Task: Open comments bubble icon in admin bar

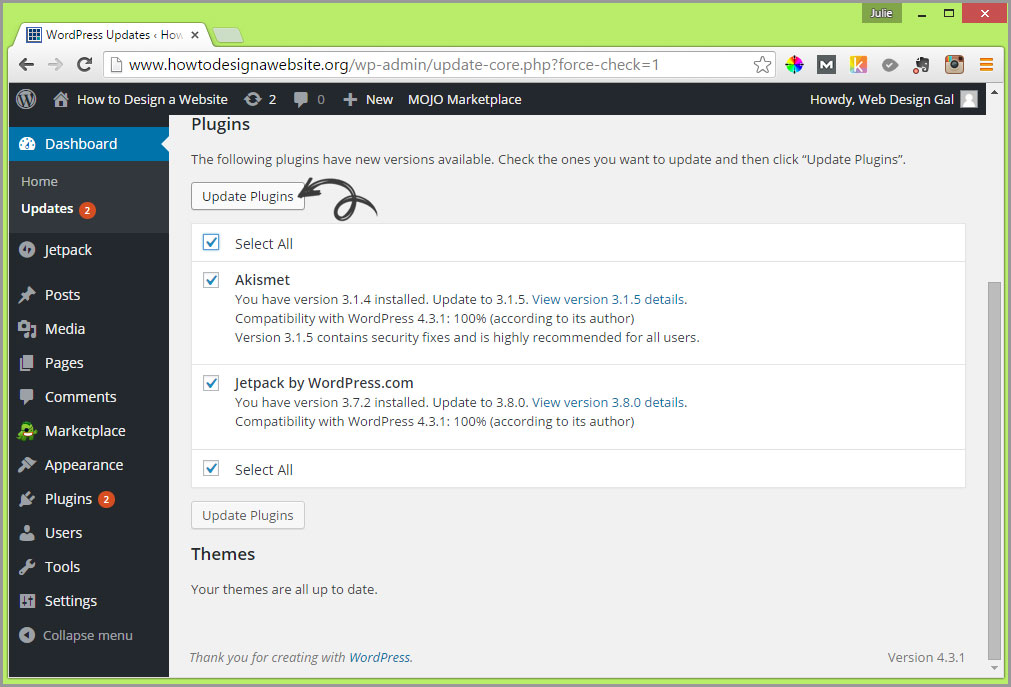Action: coord(300,99)
